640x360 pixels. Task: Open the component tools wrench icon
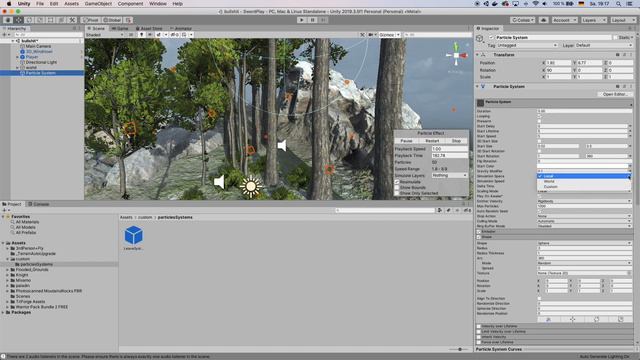point(362,35)
